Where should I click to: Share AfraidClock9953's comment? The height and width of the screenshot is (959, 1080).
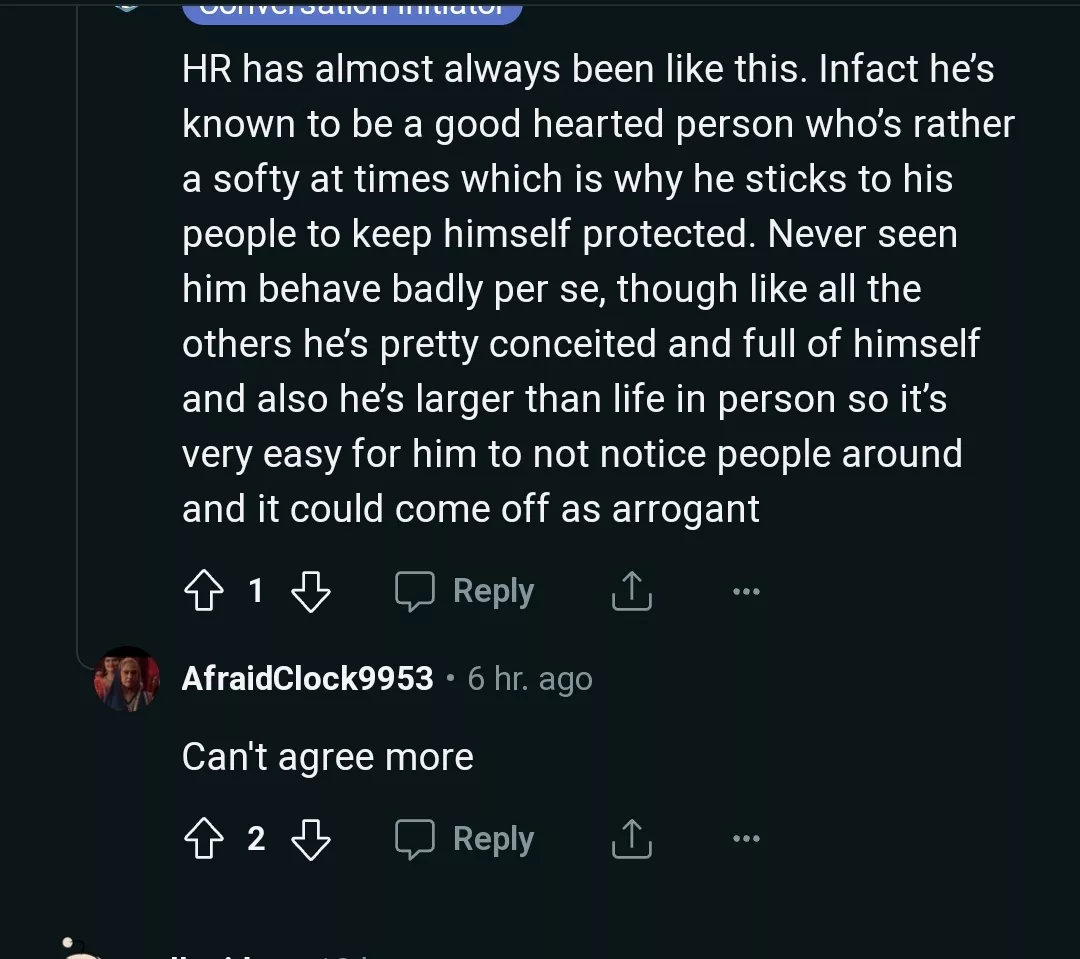coord(631,839)
